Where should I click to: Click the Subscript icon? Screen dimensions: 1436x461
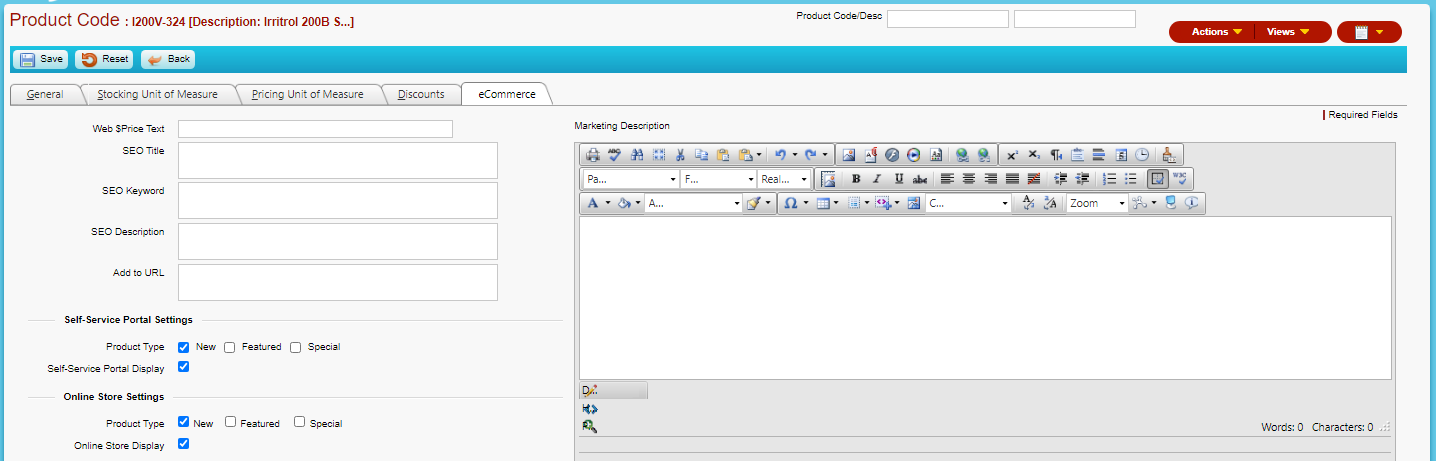1034,155
